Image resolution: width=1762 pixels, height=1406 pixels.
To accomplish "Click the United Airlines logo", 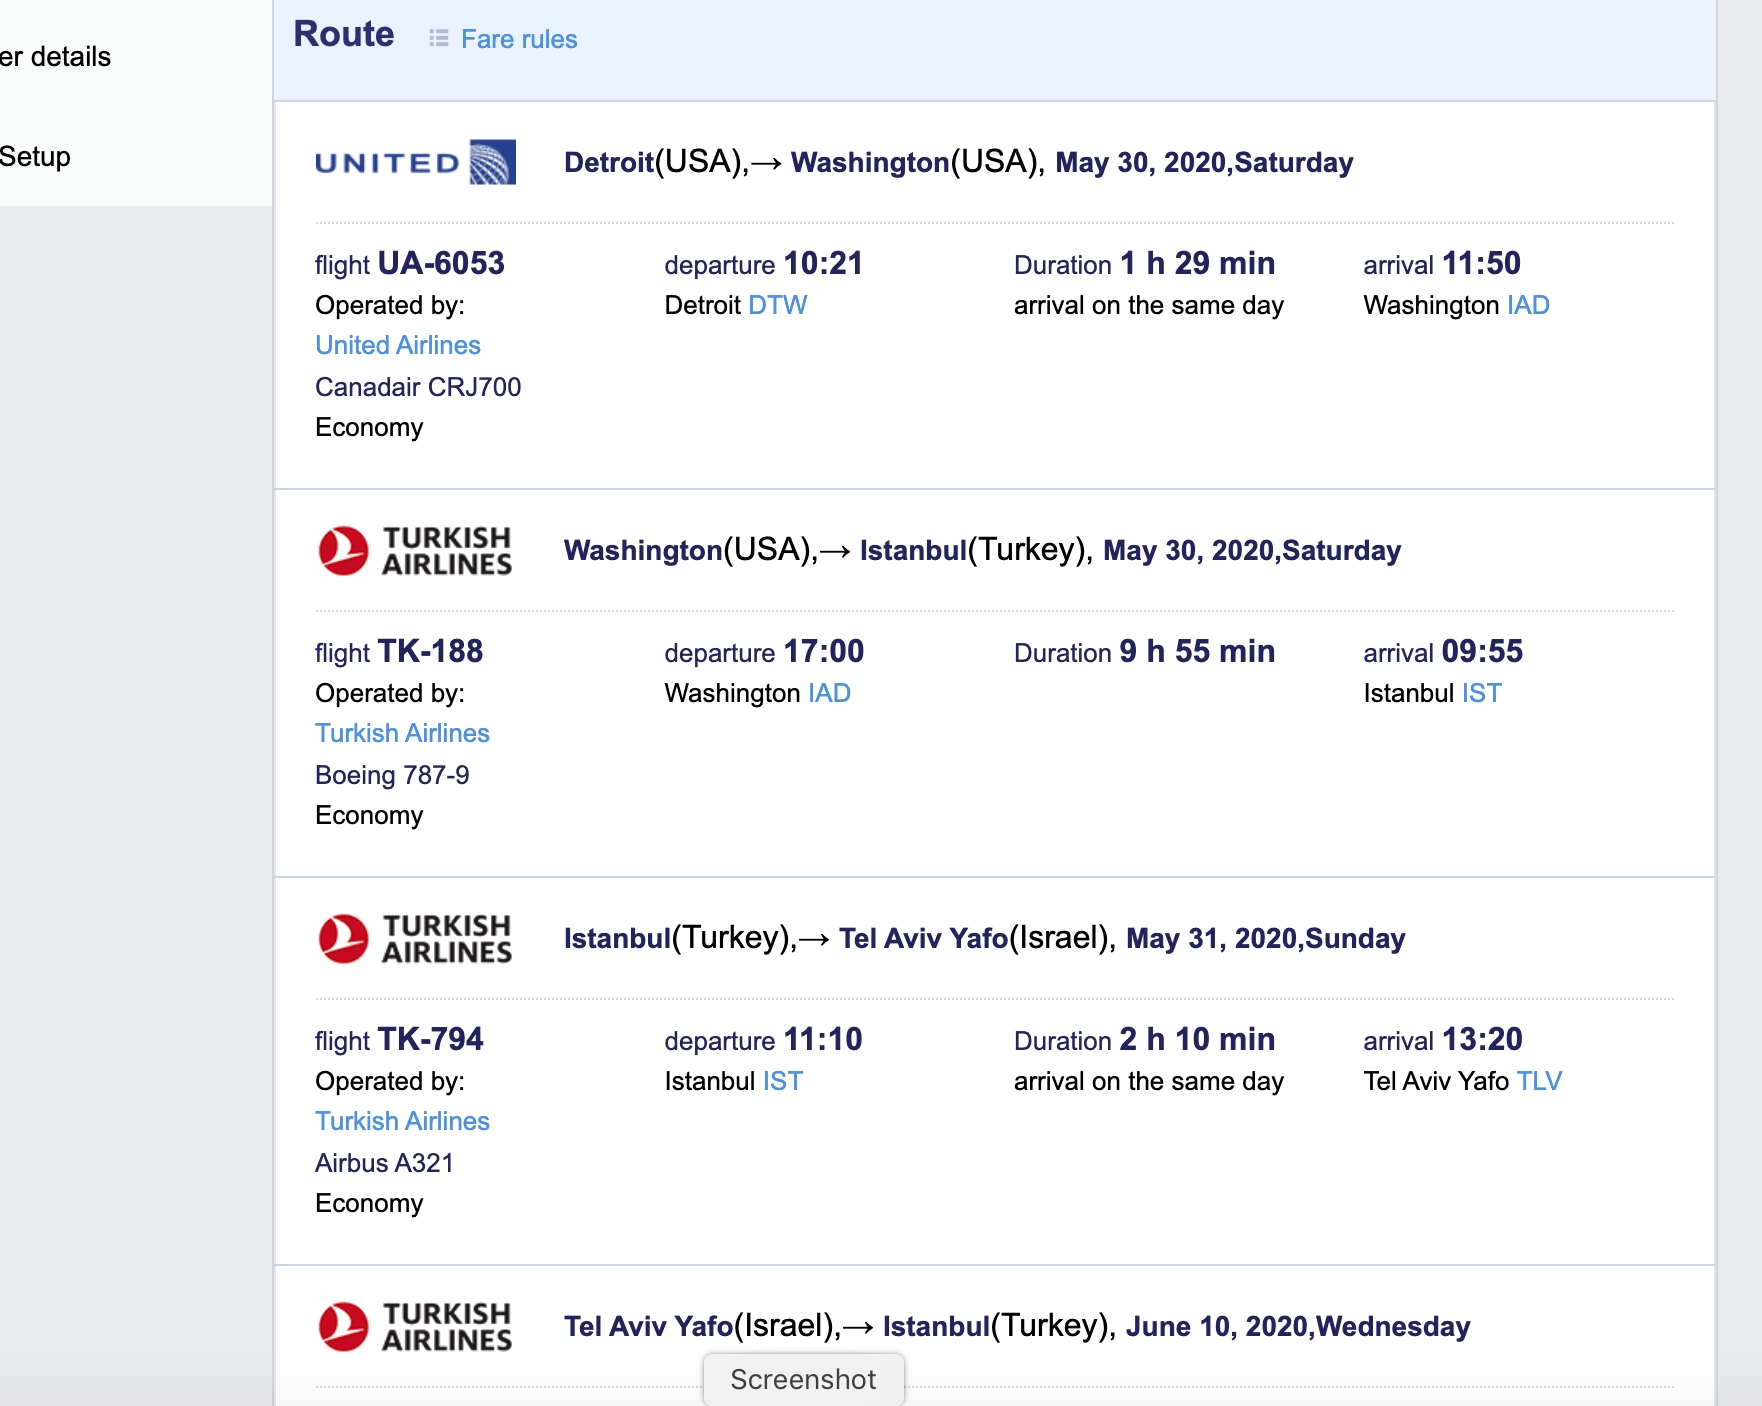I will click(415, 162).
